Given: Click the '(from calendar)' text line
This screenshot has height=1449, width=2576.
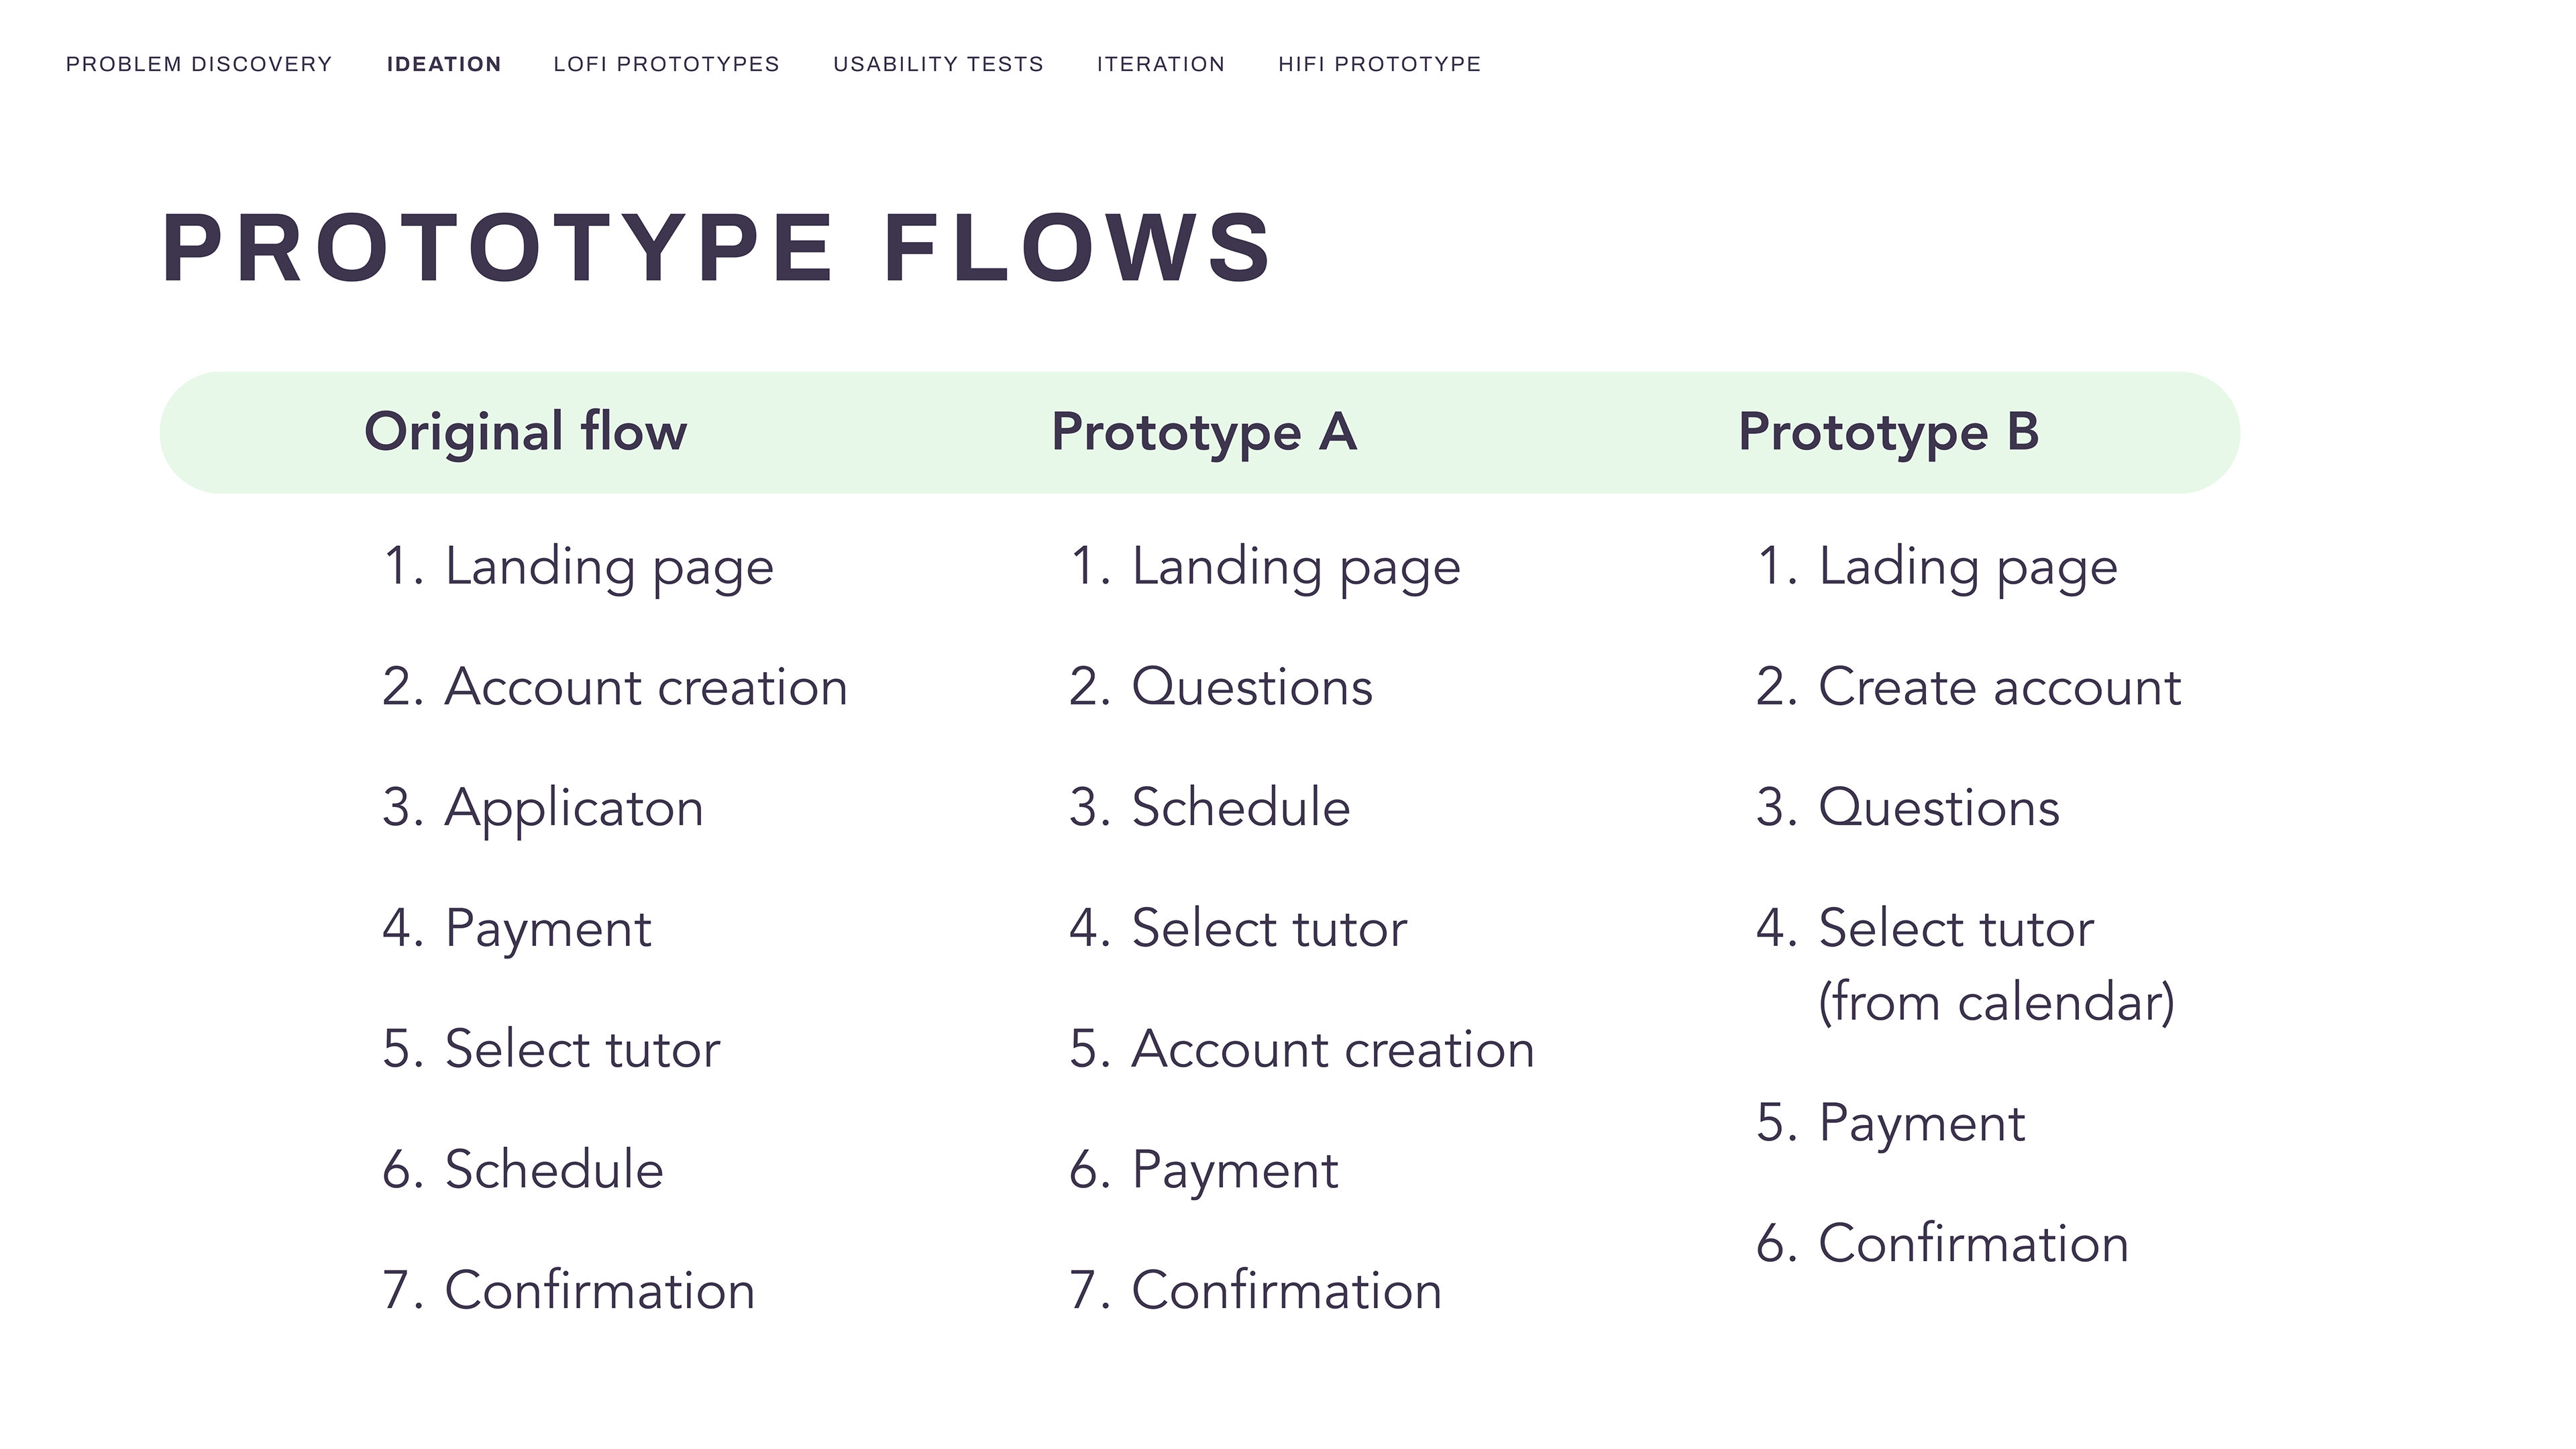Looking at the screenshot, I should coord(1996,1002).
